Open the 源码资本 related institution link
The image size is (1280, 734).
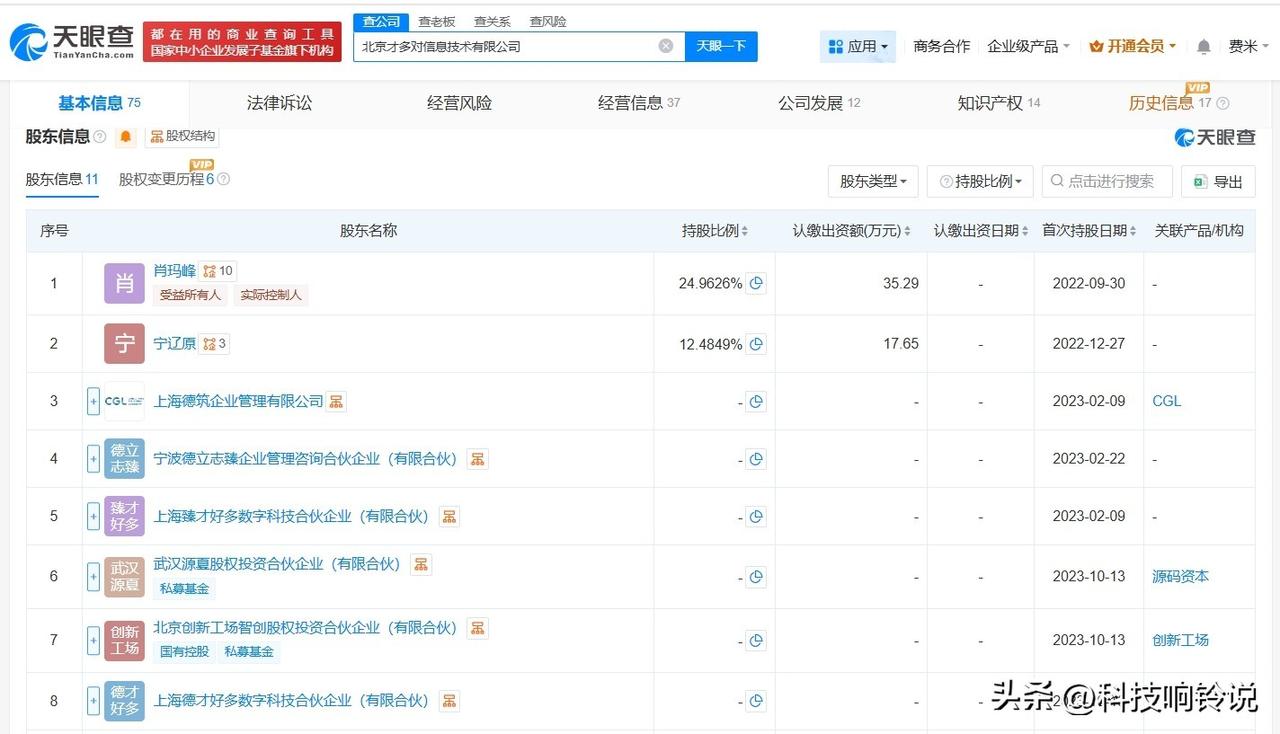(1181, 577)
